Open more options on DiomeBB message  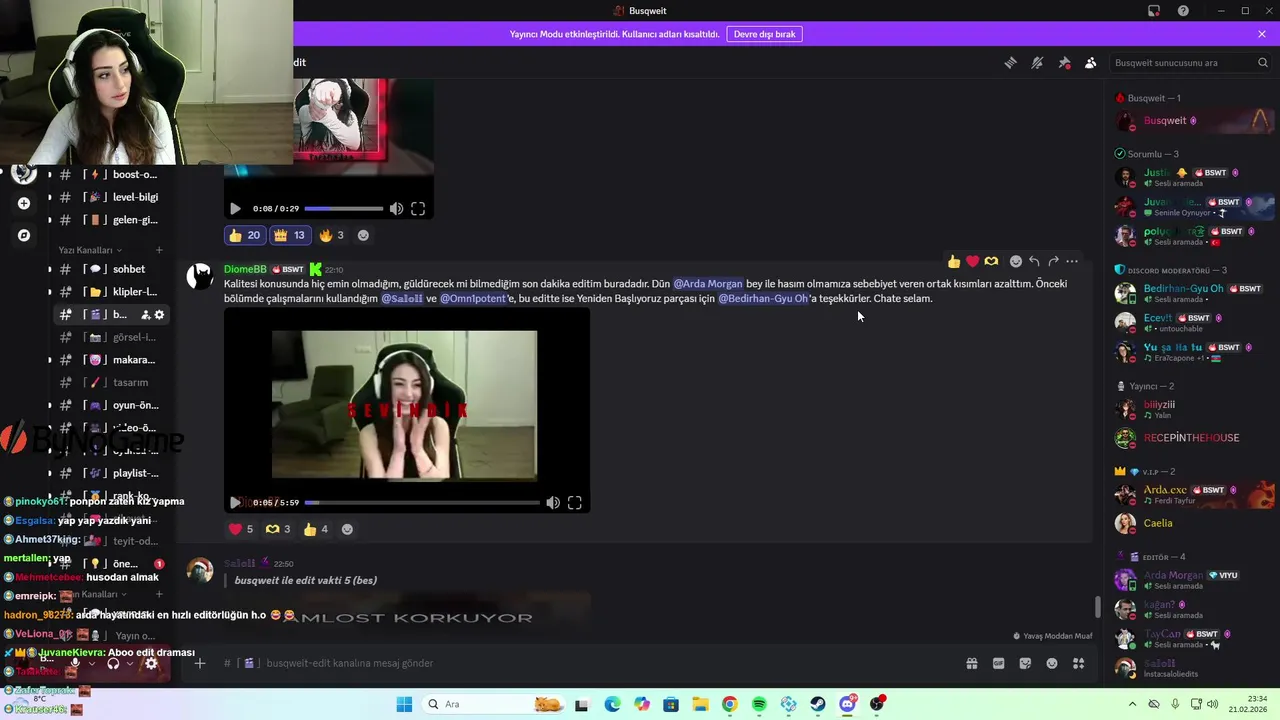[x=1072, y=261]
